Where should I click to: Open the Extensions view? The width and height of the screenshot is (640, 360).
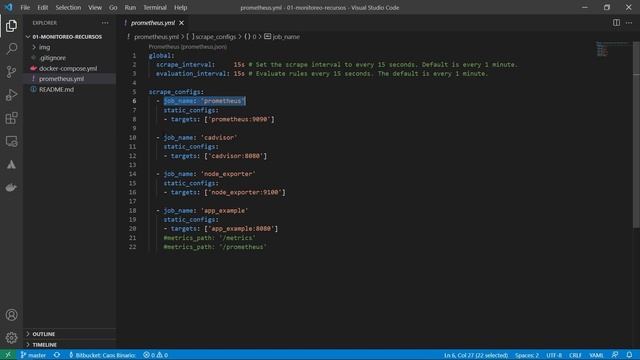coord(11,118)
